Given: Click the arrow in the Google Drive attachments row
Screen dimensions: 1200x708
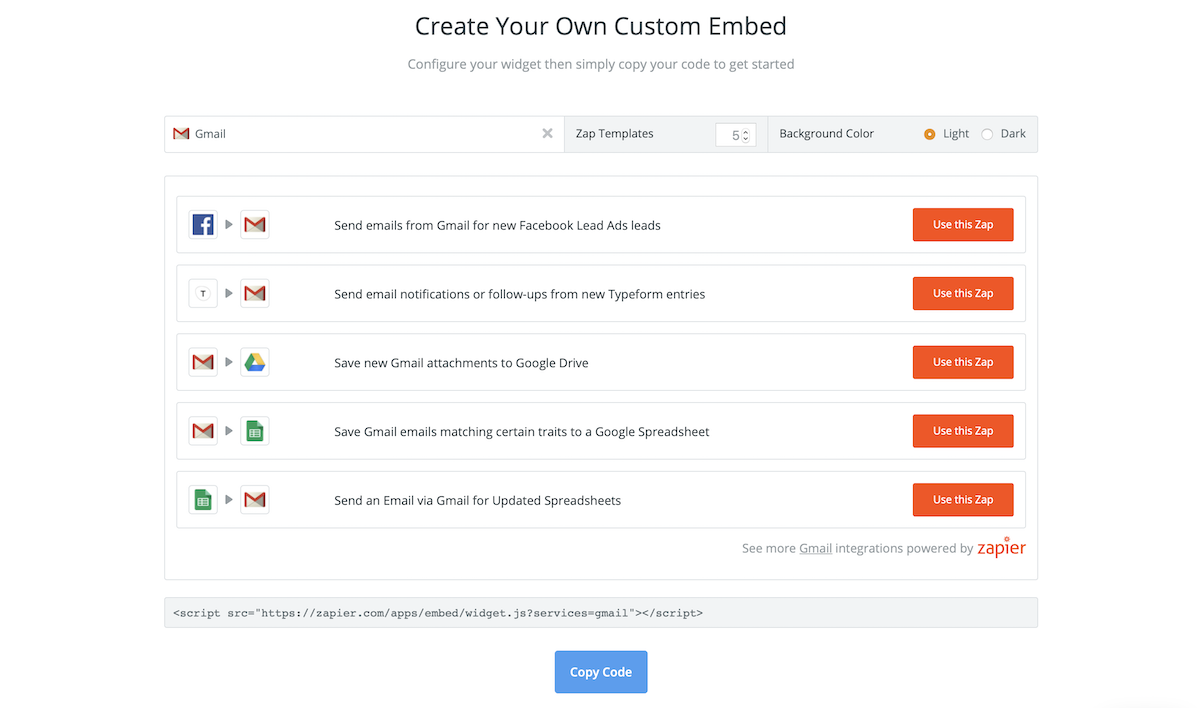Looking at the screenshot, I should 229,362.
